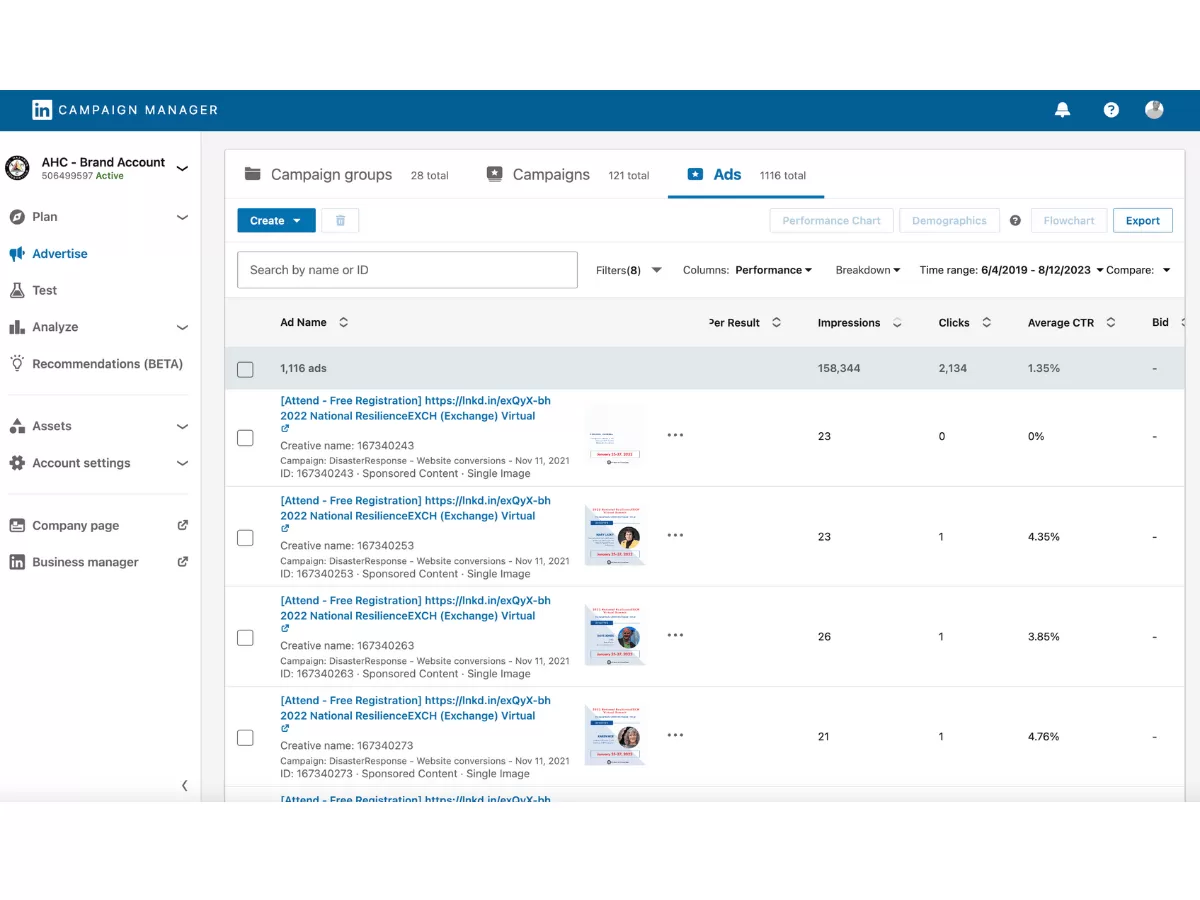
Task: Select checkbox for ad 167340273
Action: tap(245, 738)
